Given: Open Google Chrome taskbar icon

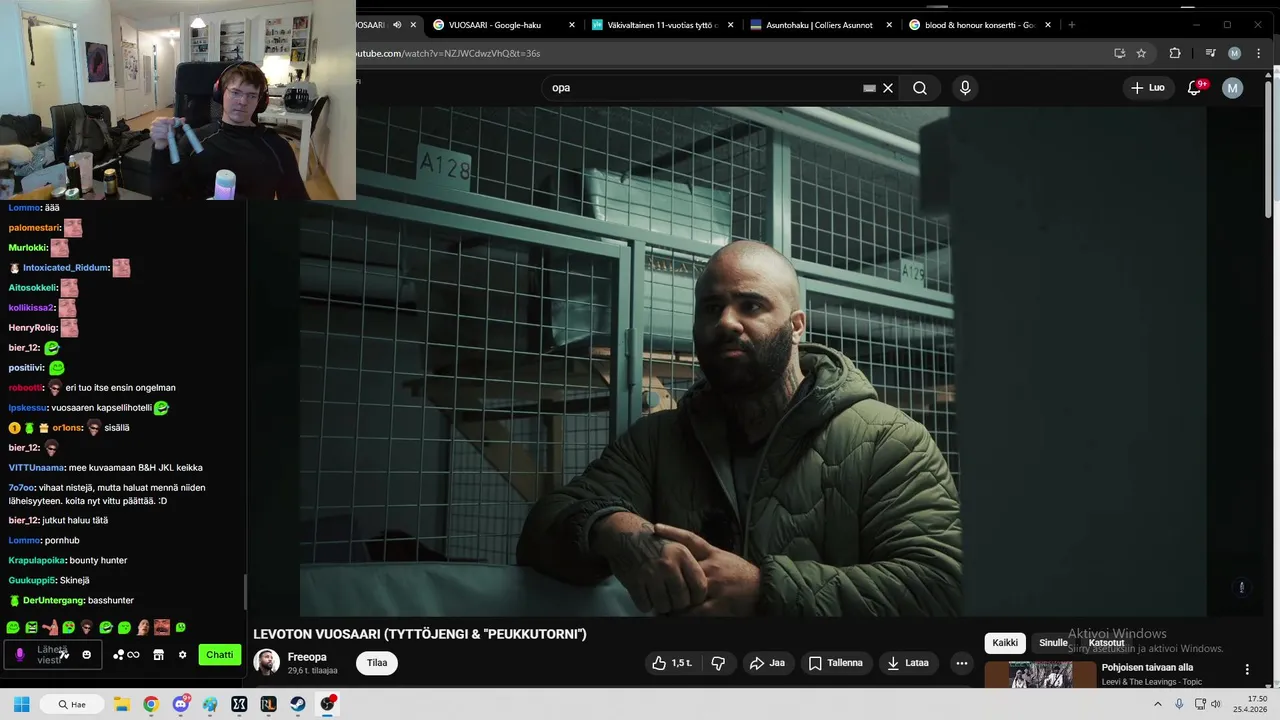Looking at the screenshot, I should pyautogui.click(x=151, y=704).
